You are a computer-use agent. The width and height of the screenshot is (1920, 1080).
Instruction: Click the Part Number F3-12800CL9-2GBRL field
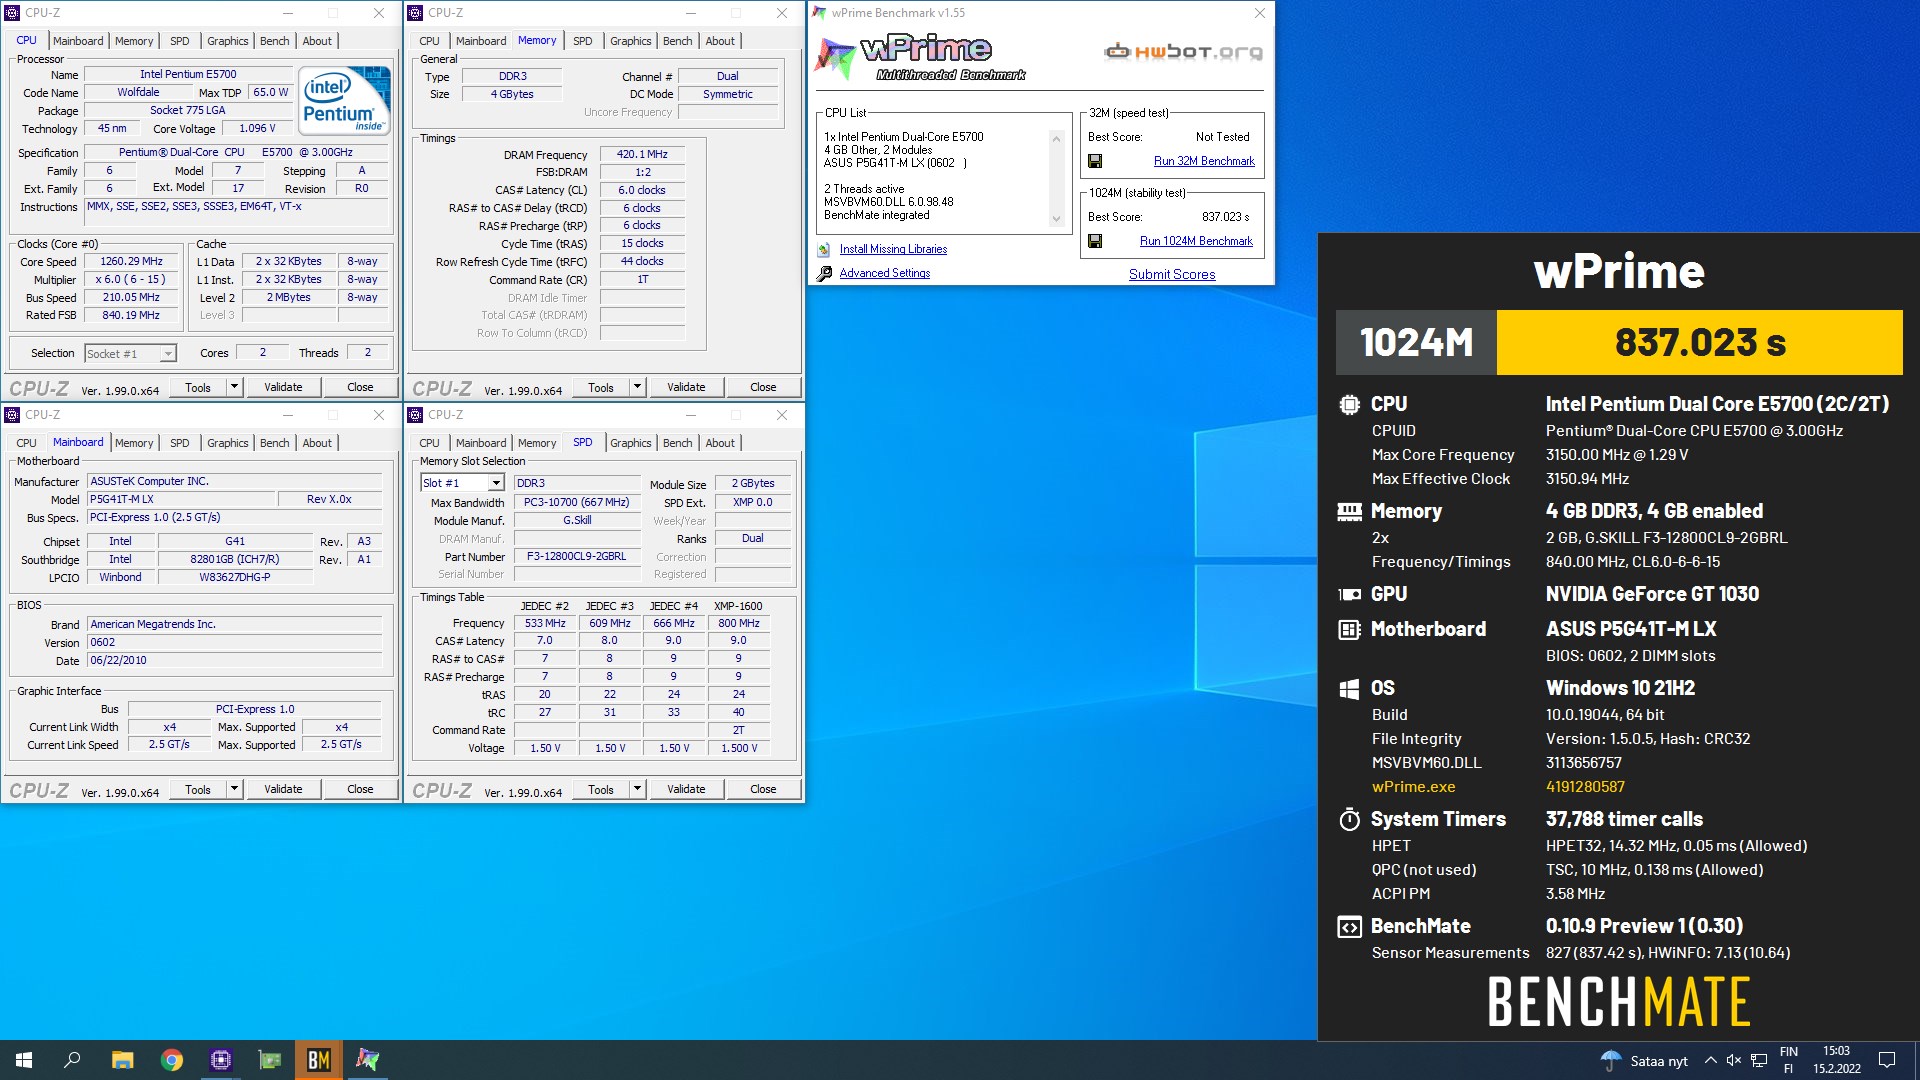point(577,556)
